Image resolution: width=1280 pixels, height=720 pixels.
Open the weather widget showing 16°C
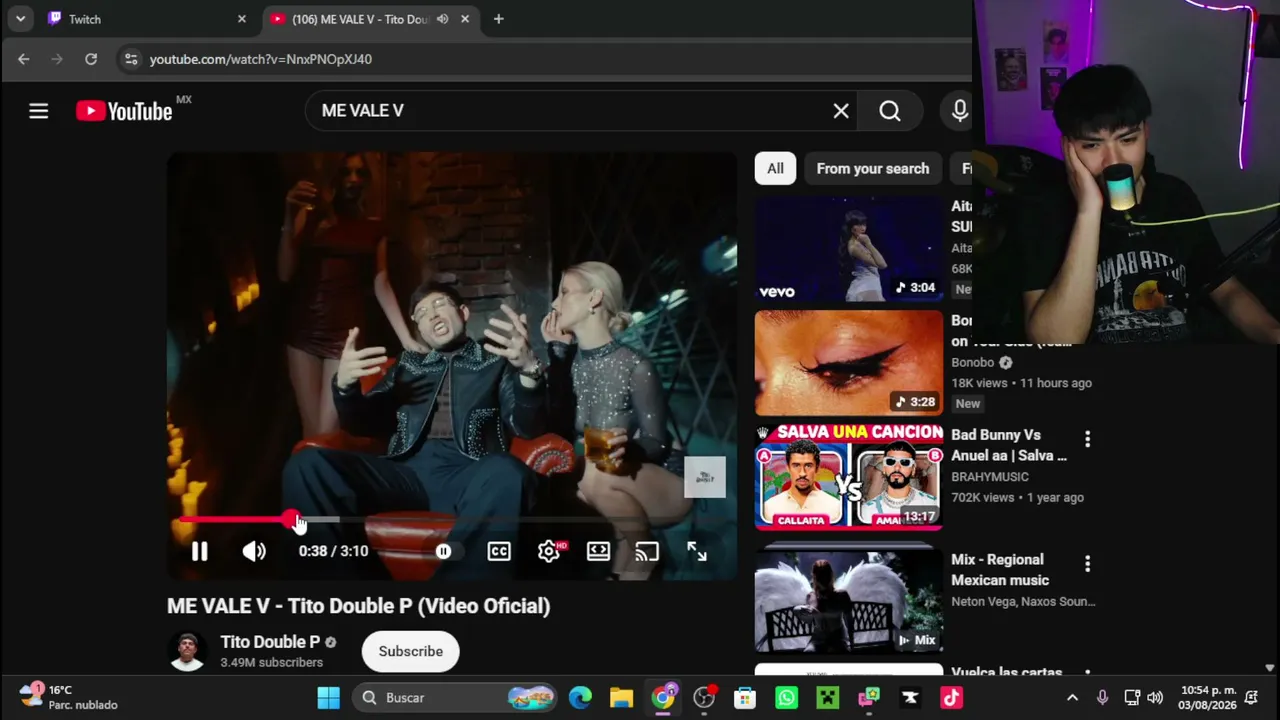pos(68,697)
